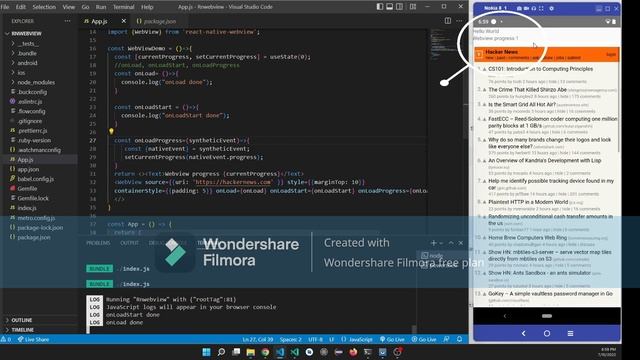Click the errors and warnings status indicator
This screenshot has height=360, width=640.
pyautogui.click(x=6, y=339)
